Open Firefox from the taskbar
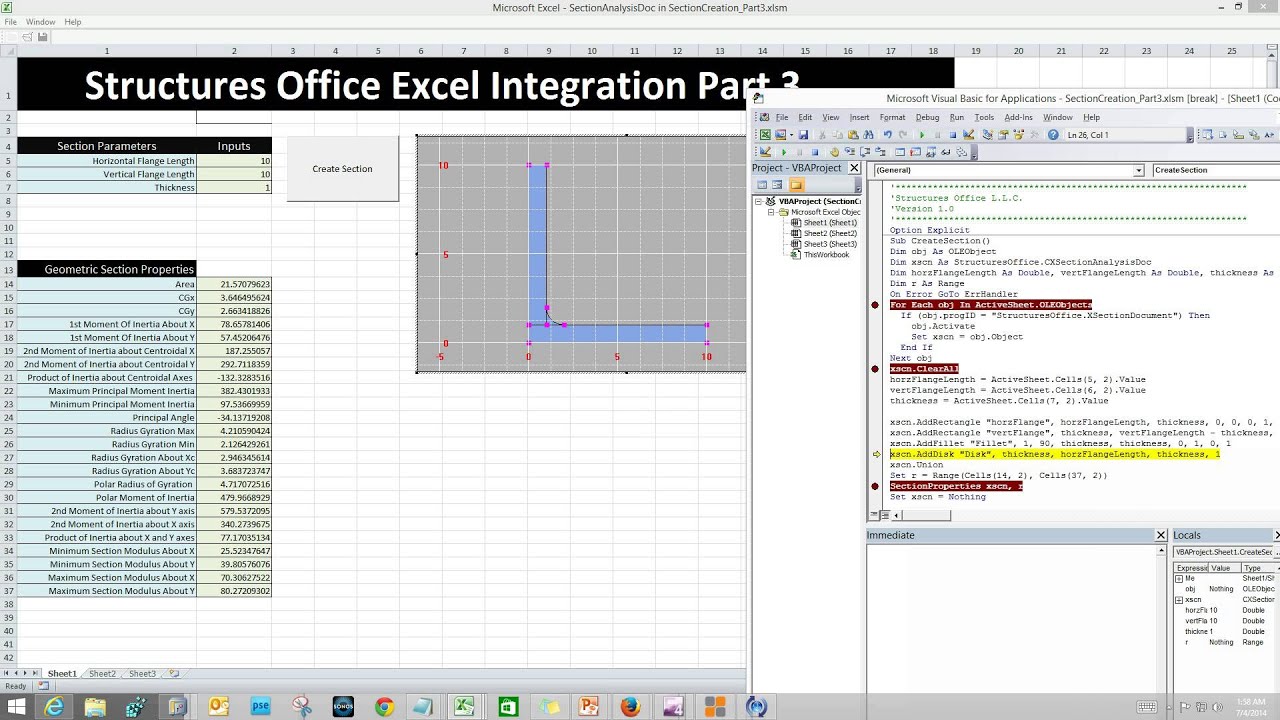Viewport: 1280px width, 720px height. (x=630, y=707)
